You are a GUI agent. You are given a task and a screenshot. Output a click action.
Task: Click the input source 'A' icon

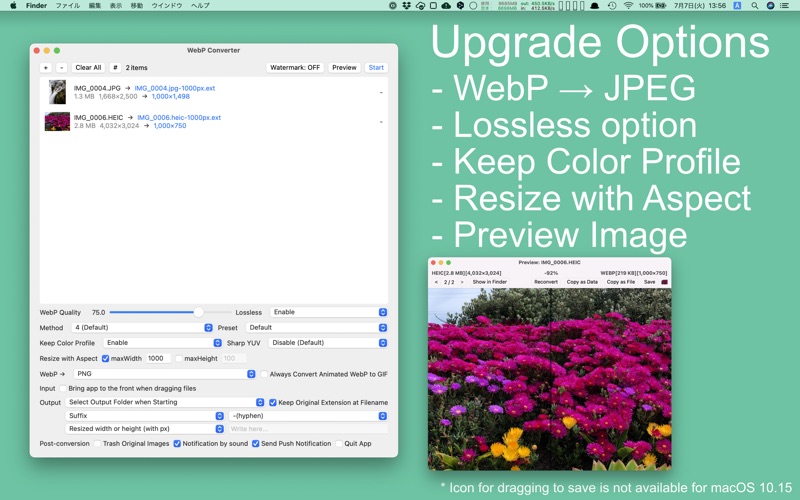[x=737, y=5]
